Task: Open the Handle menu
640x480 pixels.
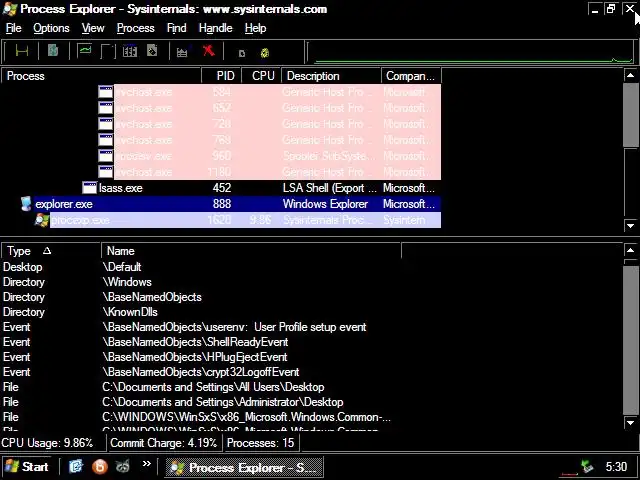Action: coord(216,28)
